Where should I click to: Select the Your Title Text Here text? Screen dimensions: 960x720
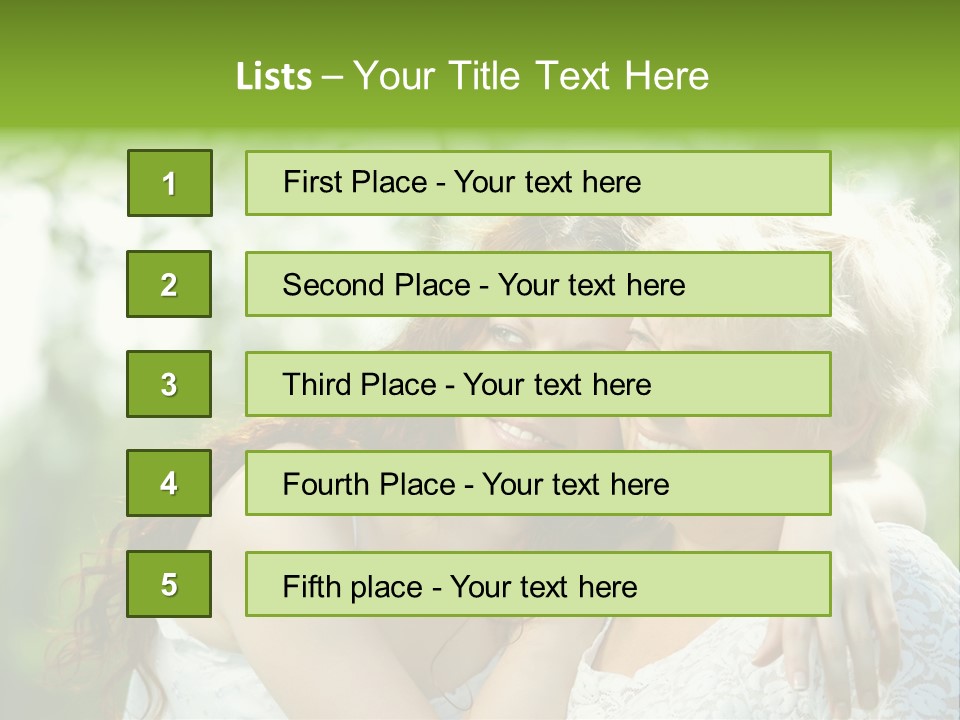click(531, 76)
